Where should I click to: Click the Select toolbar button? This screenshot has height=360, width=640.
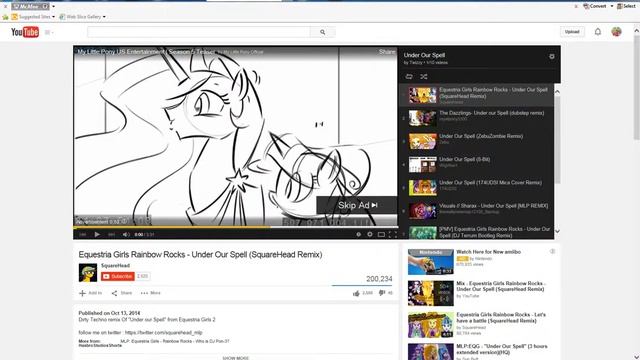pyautogui.click(x=627, y=6)
